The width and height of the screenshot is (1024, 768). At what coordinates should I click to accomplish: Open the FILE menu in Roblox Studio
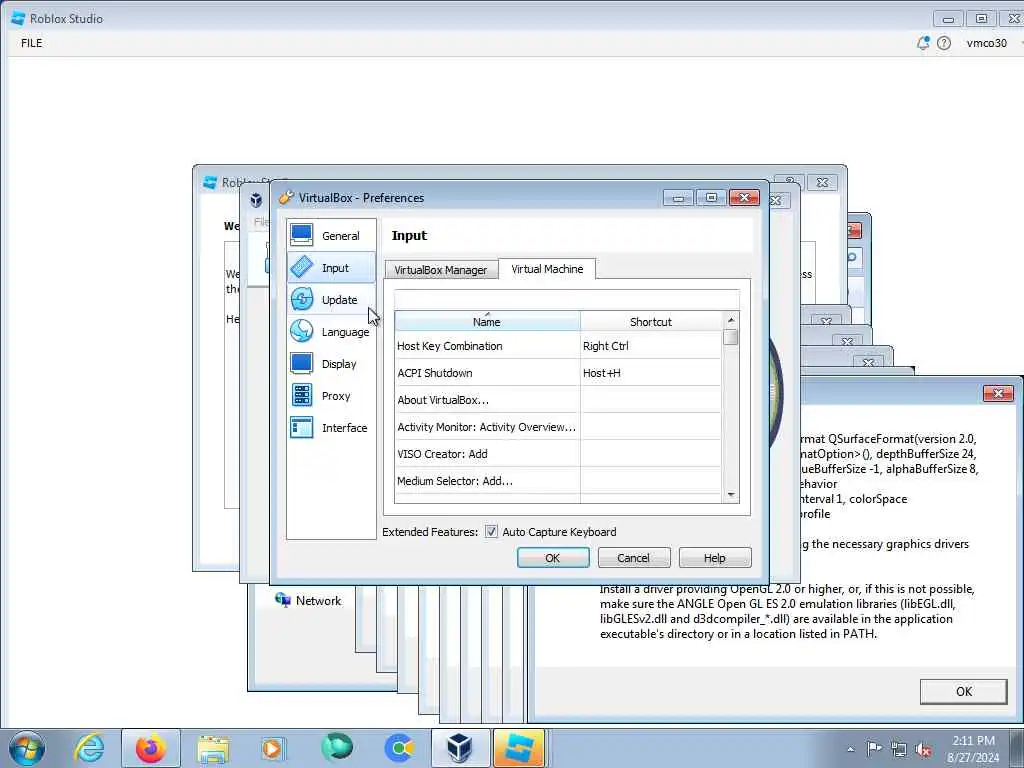point(31,43)
